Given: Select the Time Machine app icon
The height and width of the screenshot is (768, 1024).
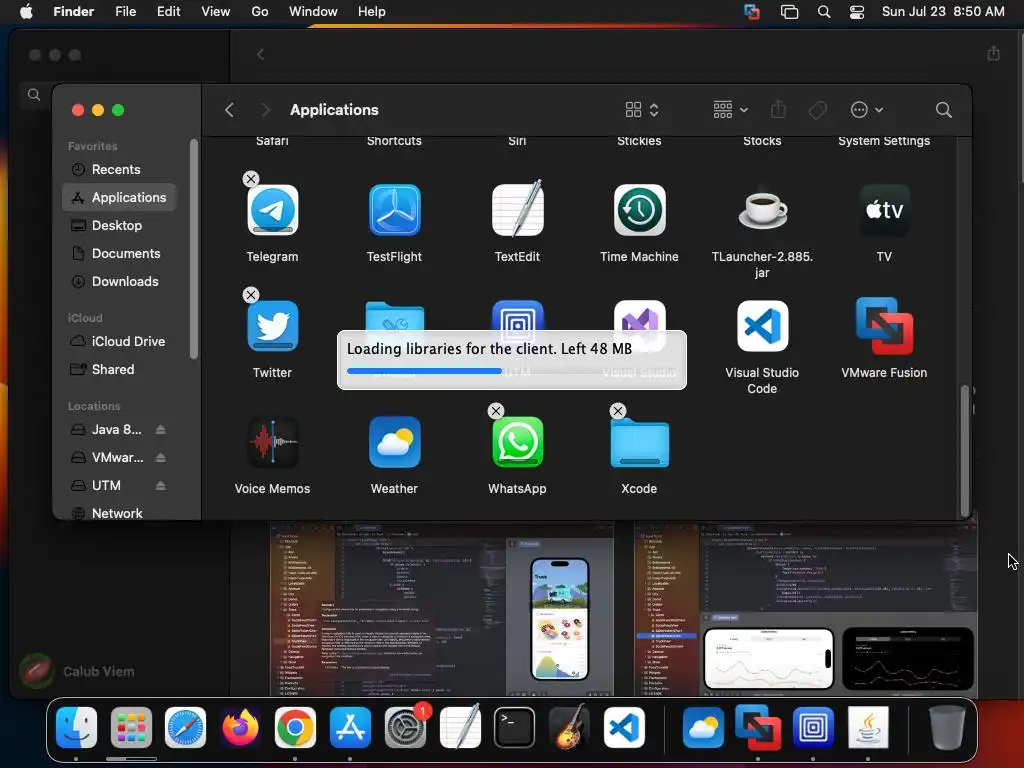Looking at the screenshot, I should (x=639, y=210).
